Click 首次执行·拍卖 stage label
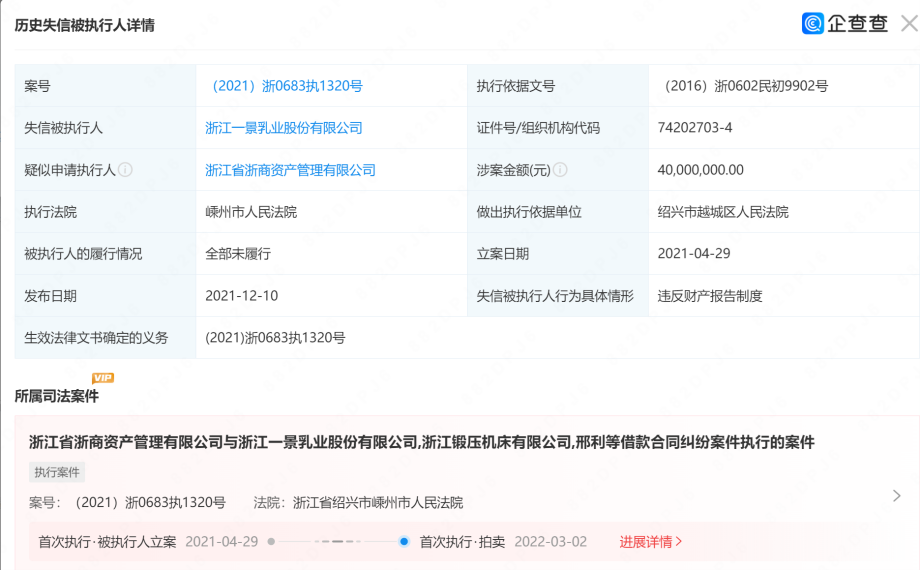Screen dimensions: 920x570 [462, 541]
